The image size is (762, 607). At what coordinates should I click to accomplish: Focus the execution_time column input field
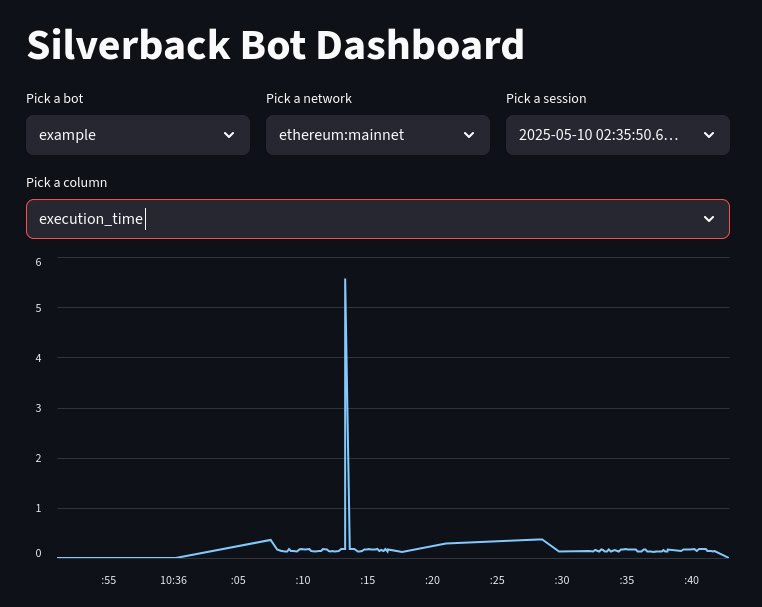click(x=378, y=219)
